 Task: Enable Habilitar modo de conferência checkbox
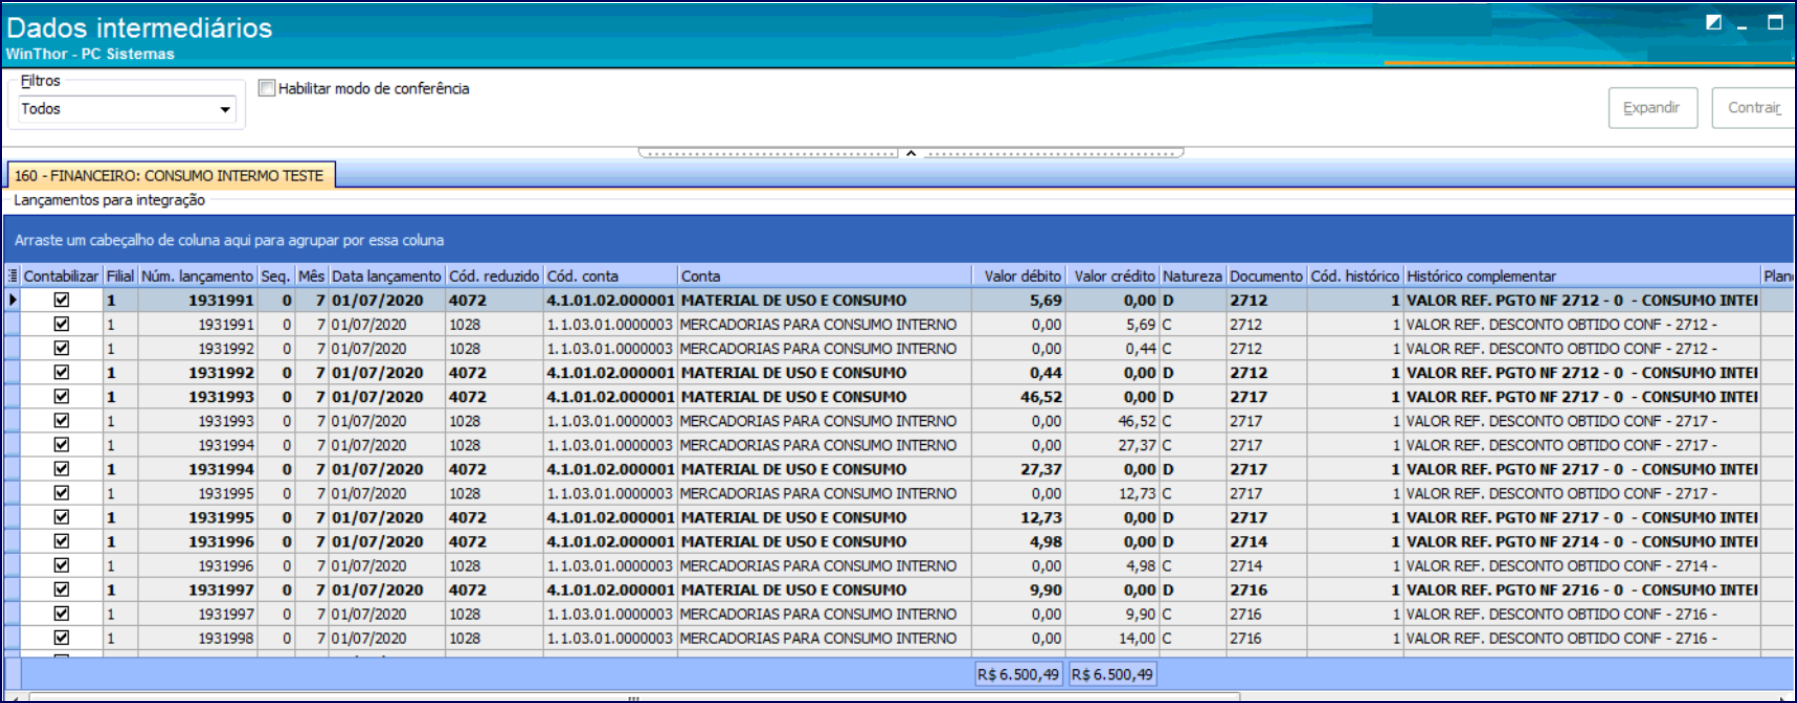(266, 88)
